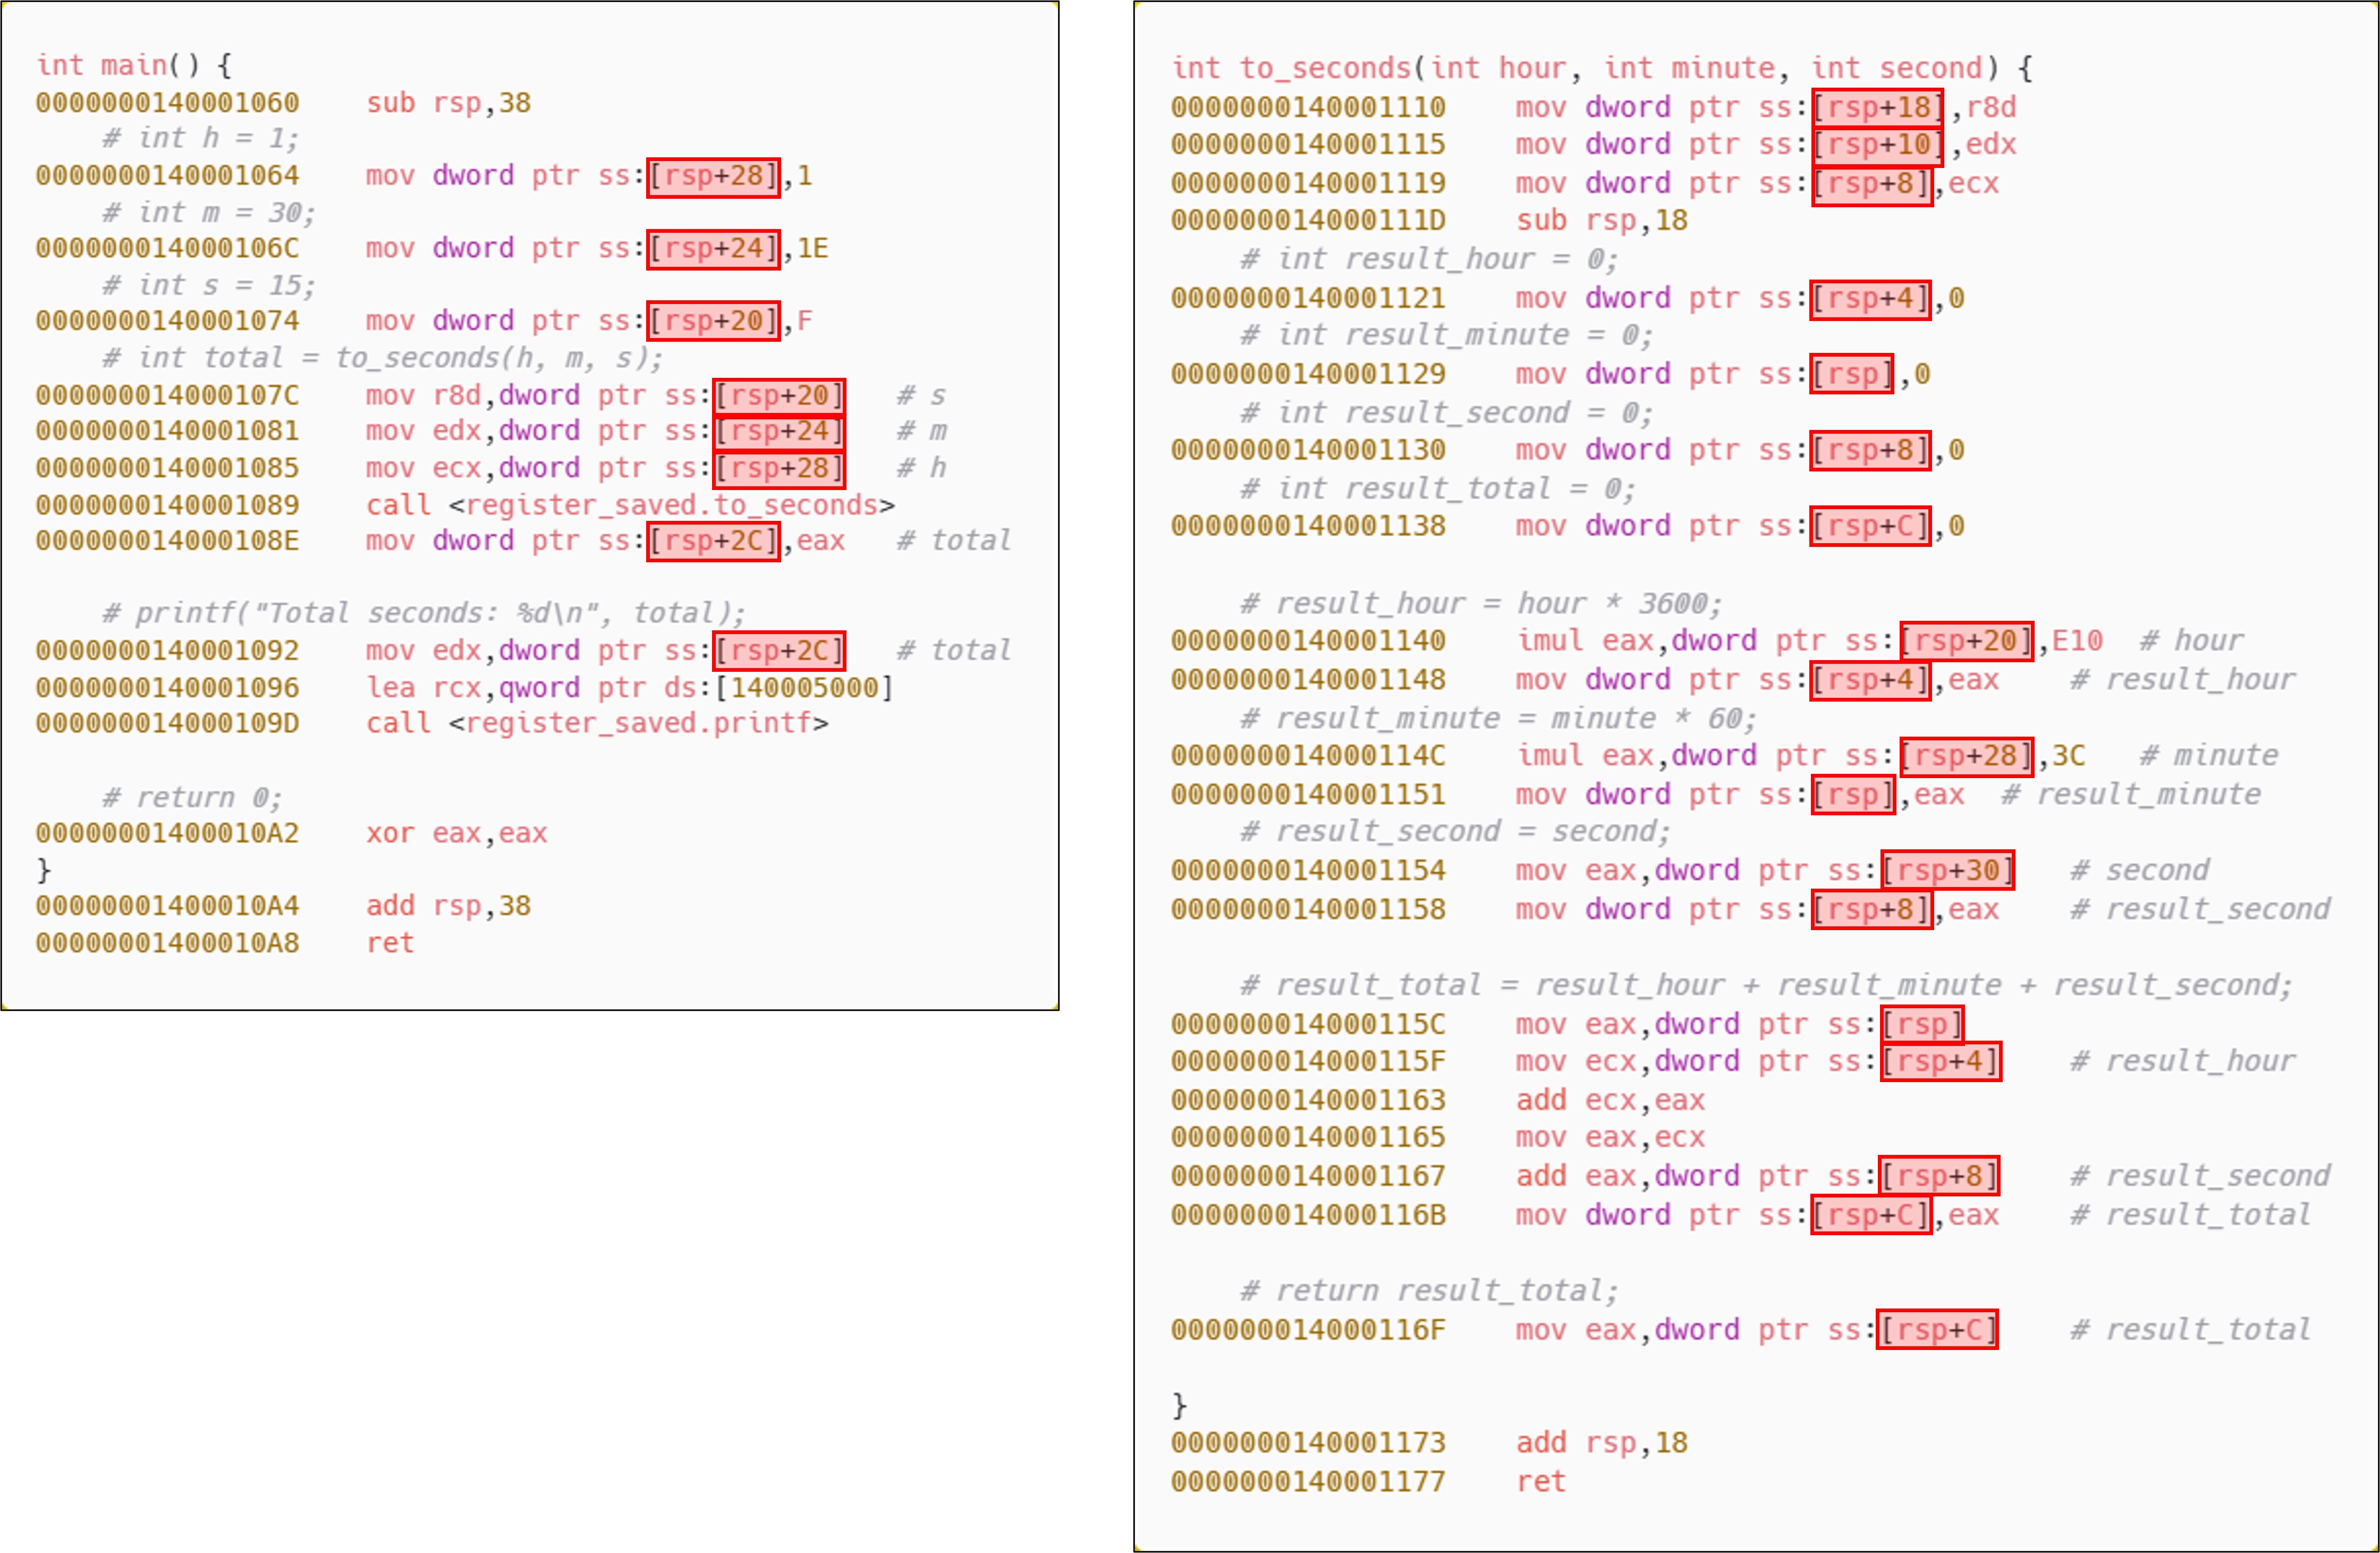The image size is (2380, 1553).
Task: Click the highlighted [rsp] at address 14000115C
Action: [x=1922, y=1025]
